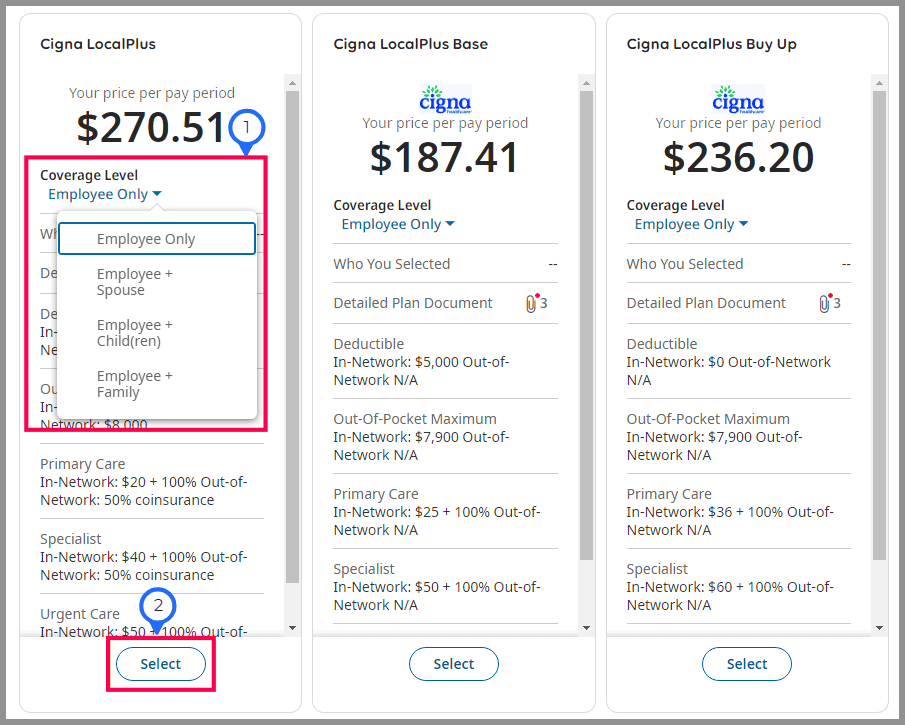Click Who You Selected row in LocalPlus Buy Up

(x=738, y=264)
